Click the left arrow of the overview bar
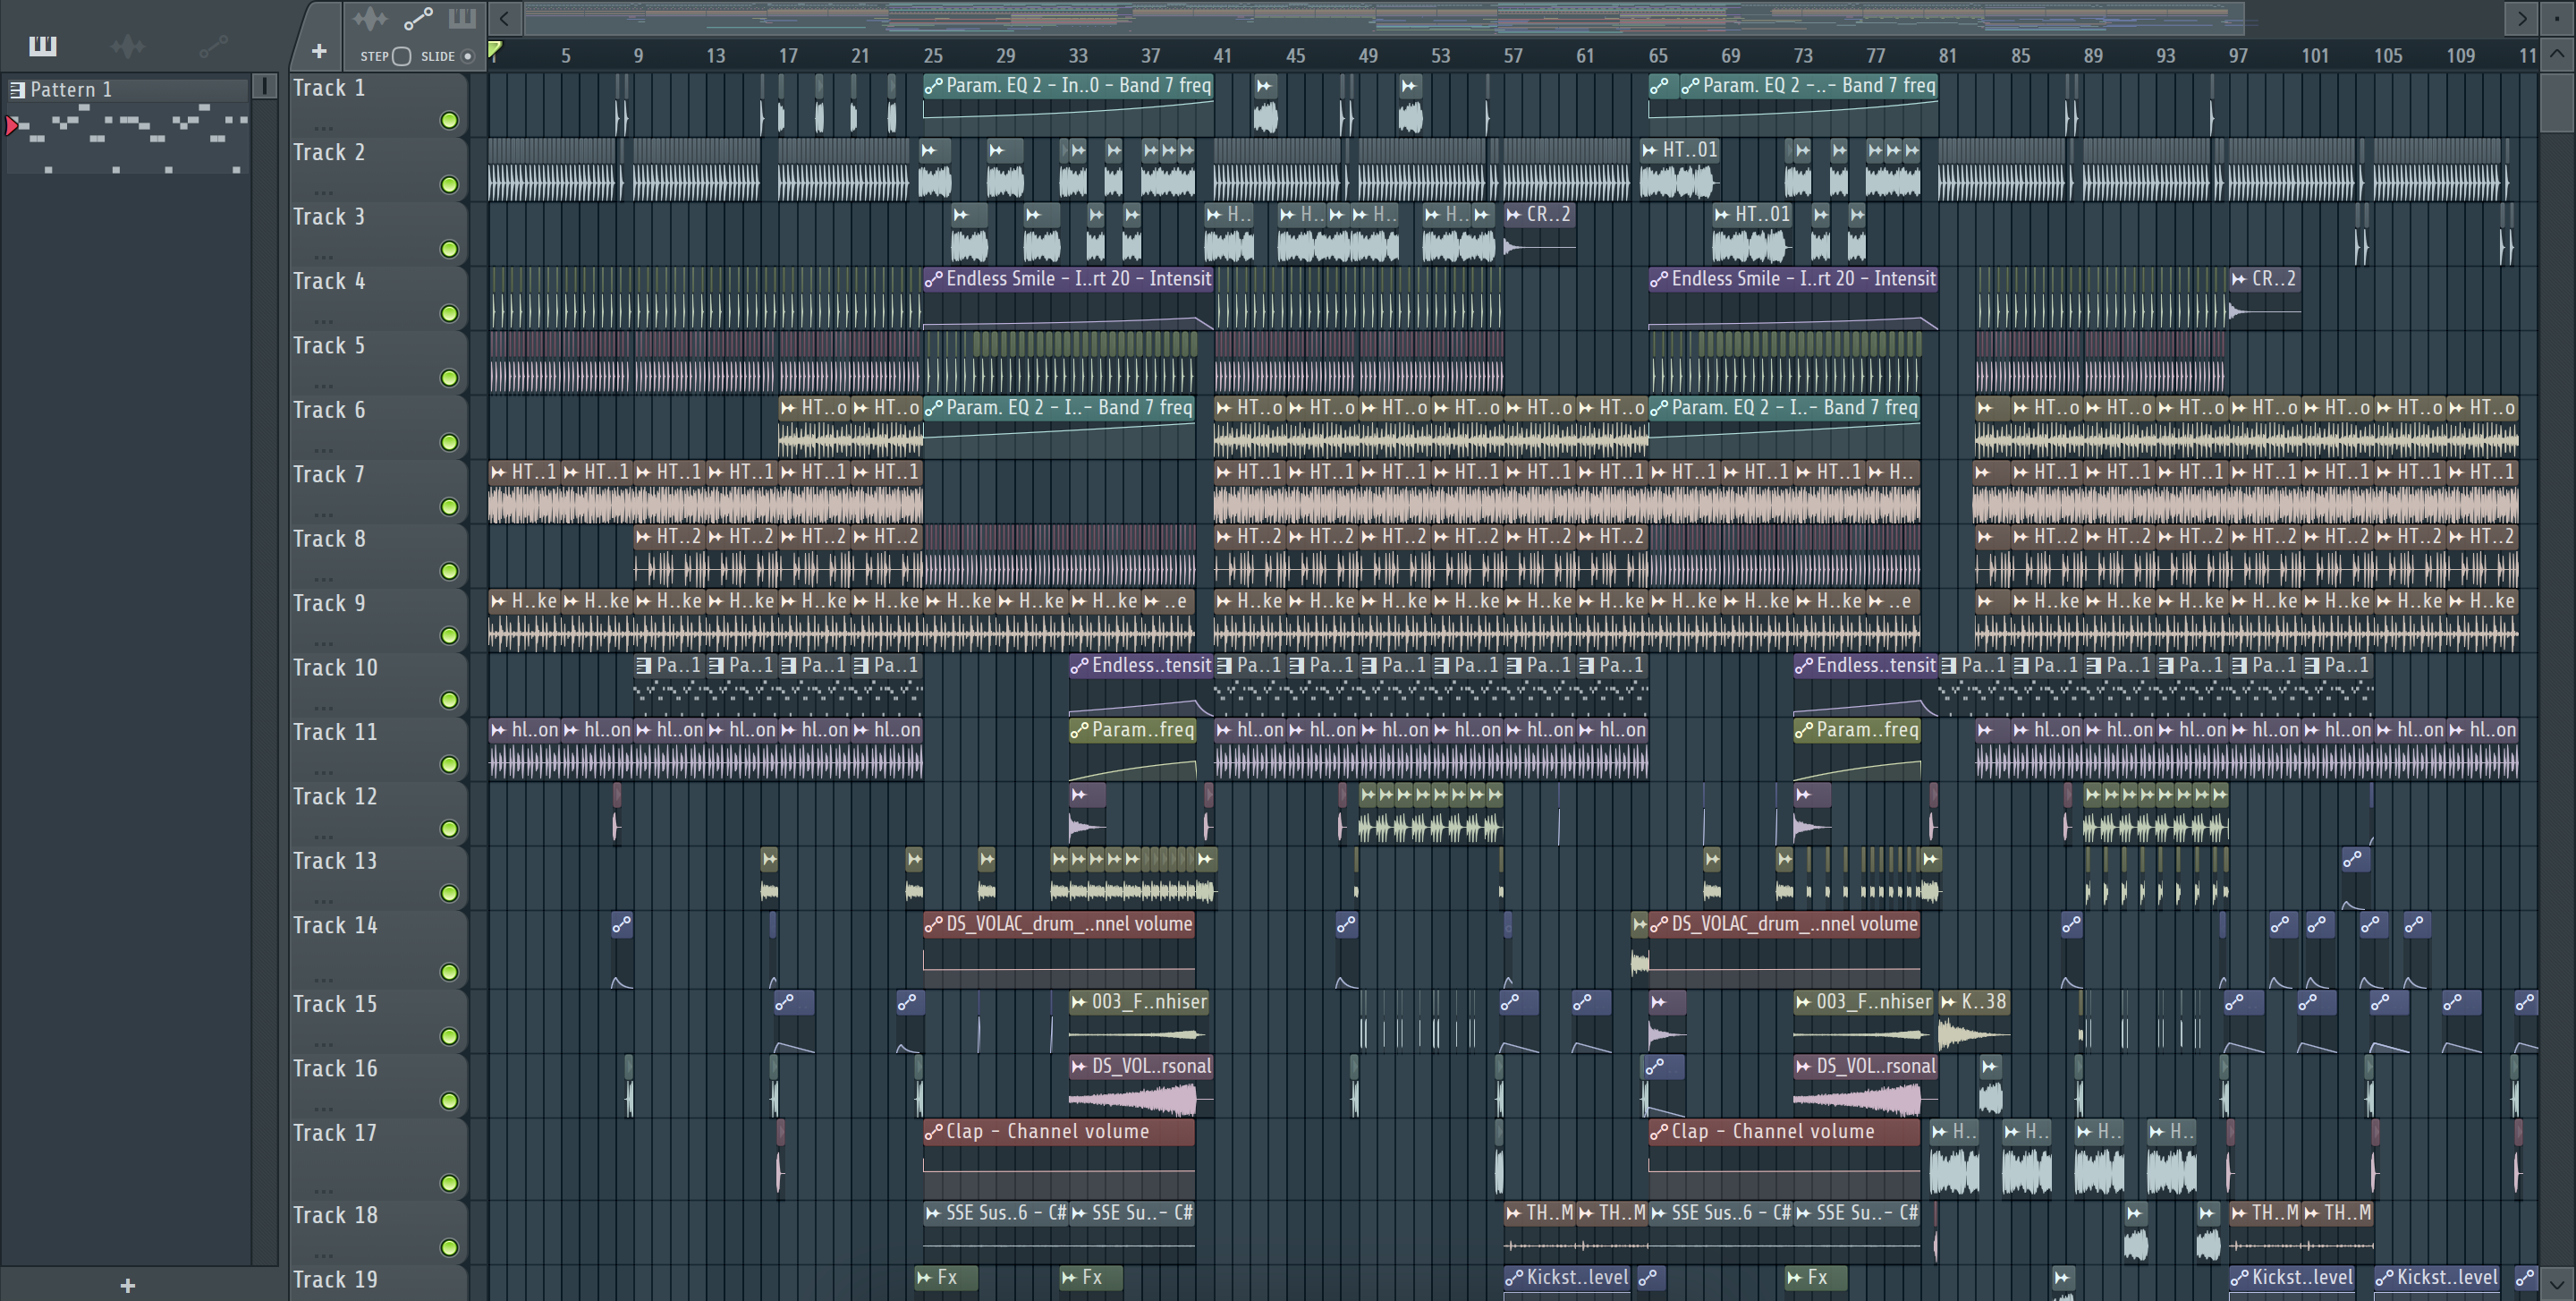Viewport: 2576px width, 1301px height. point(505,18)
